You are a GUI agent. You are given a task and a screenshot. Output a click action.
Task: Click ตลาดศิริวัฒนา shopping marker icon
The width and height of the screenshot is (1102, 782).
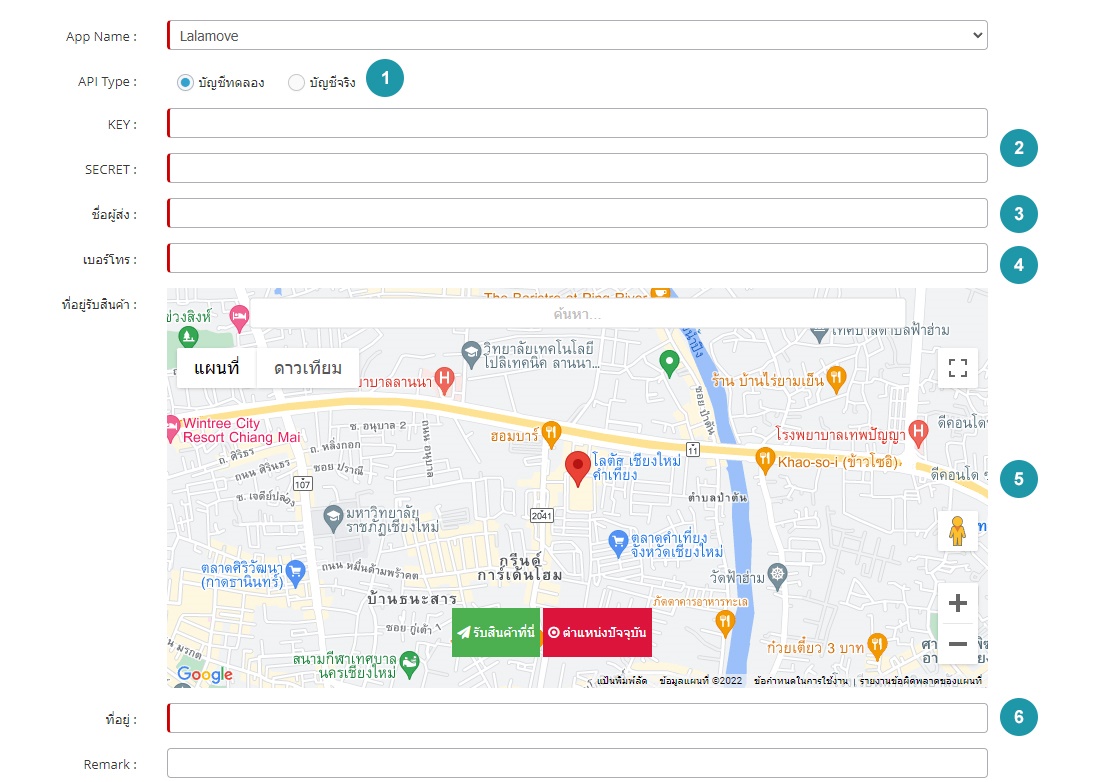(295, 573)
